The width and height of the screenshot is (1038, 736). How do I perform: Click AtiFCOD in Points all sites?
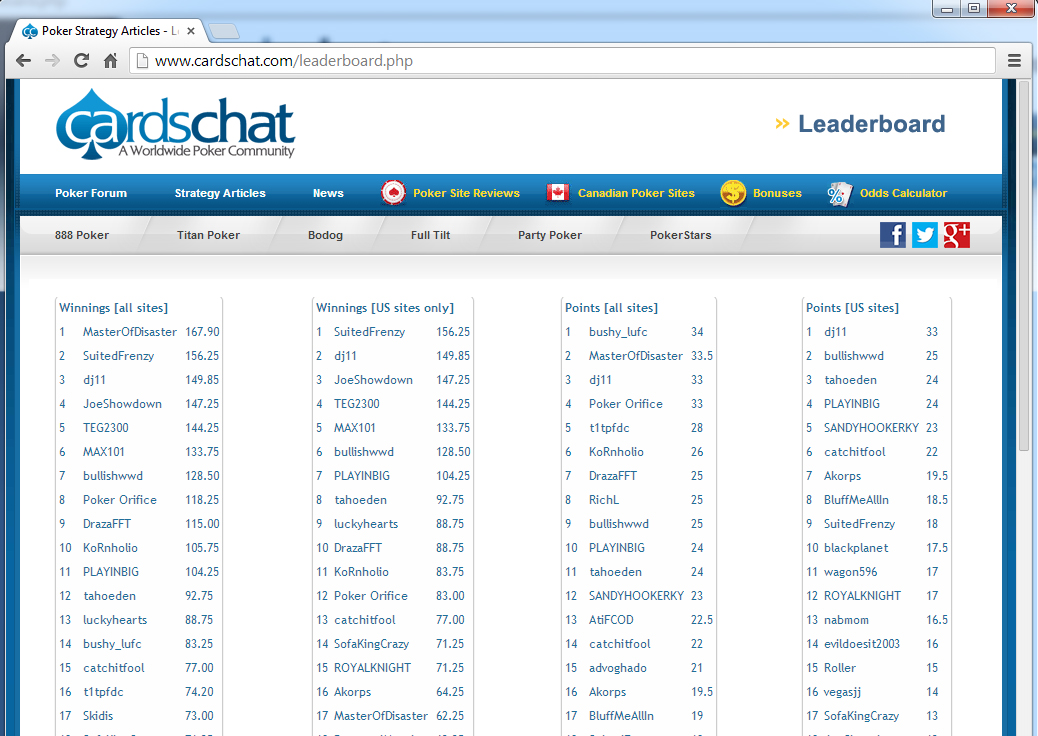[611, 620]
